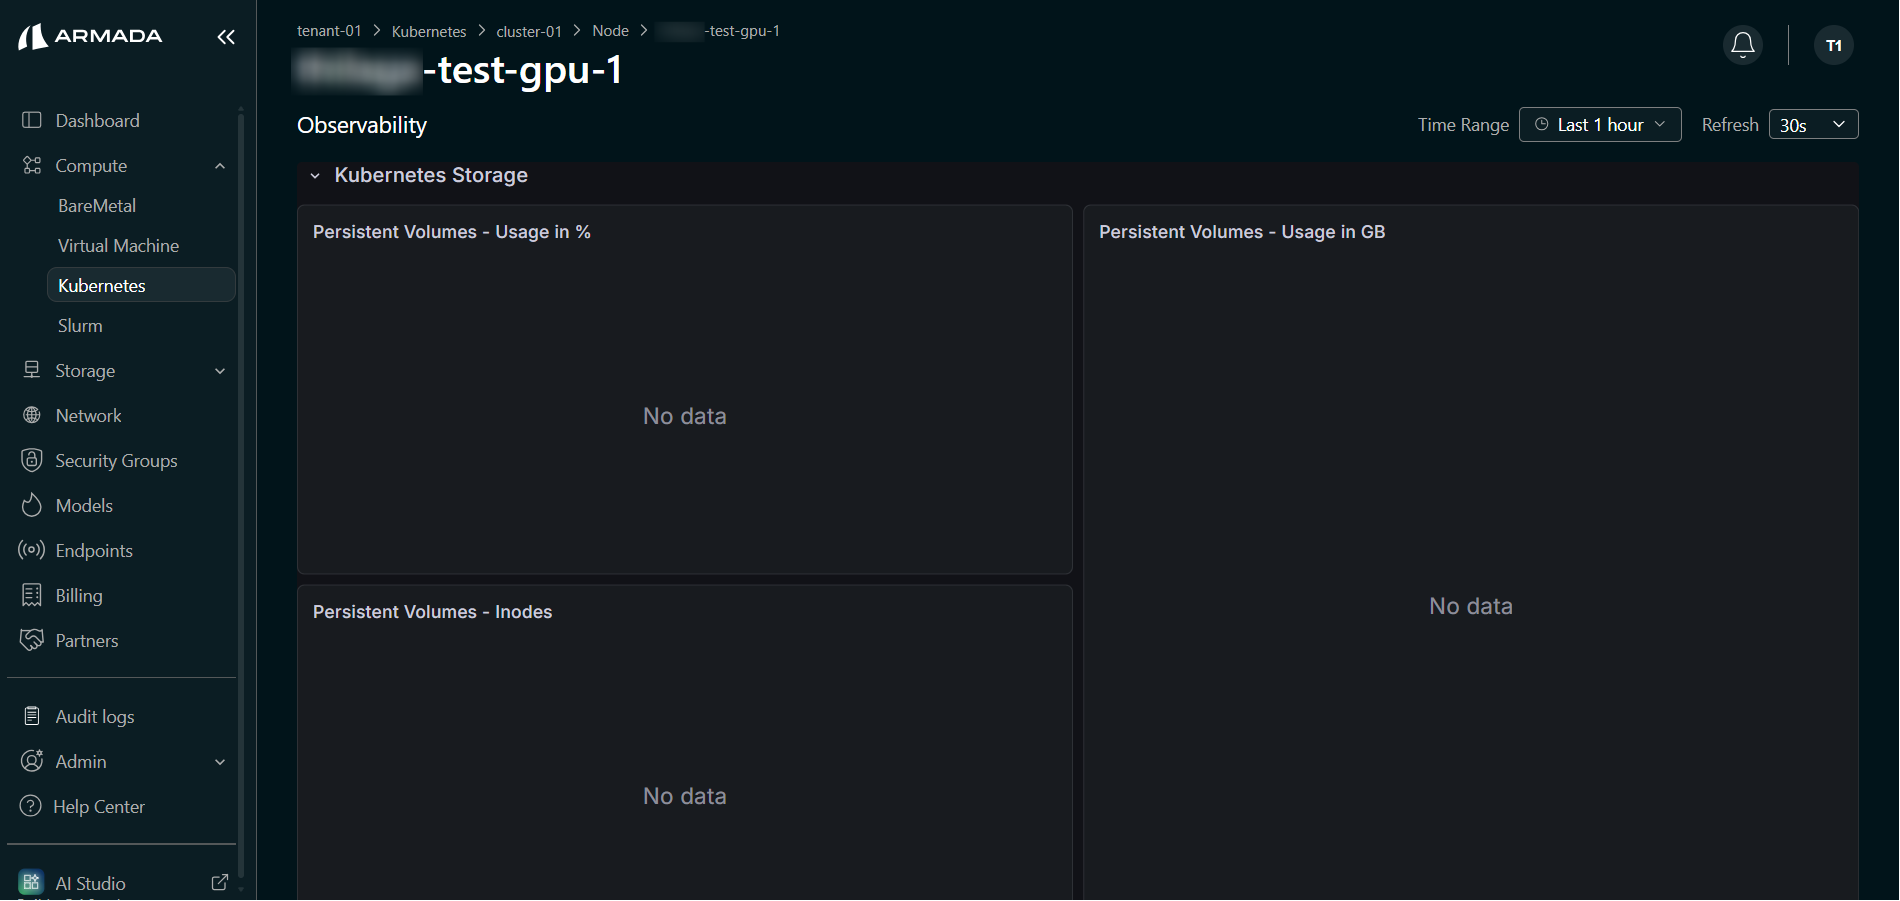The height and width of the screenshot is (901, 1900).
Task: Open AI Studio external link icon
Action: pos(220,883)
